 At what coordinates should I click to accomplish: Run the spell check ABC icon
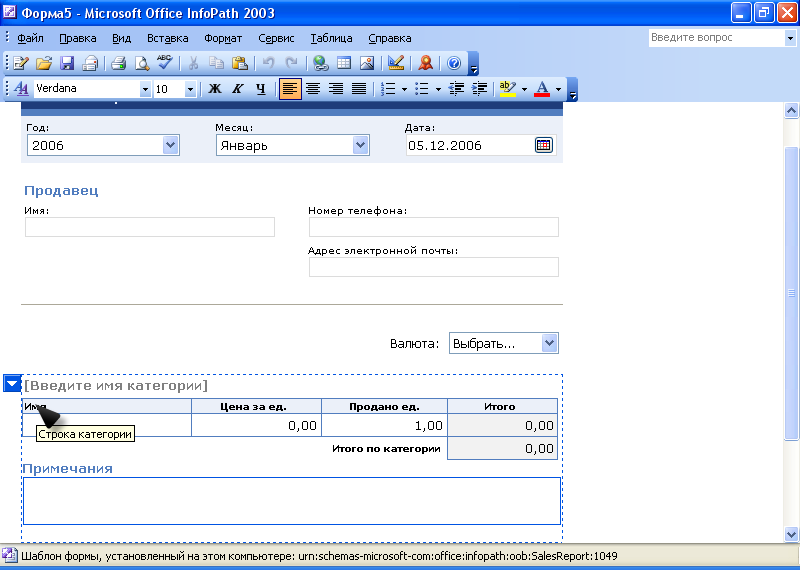[x=165, y=63]
